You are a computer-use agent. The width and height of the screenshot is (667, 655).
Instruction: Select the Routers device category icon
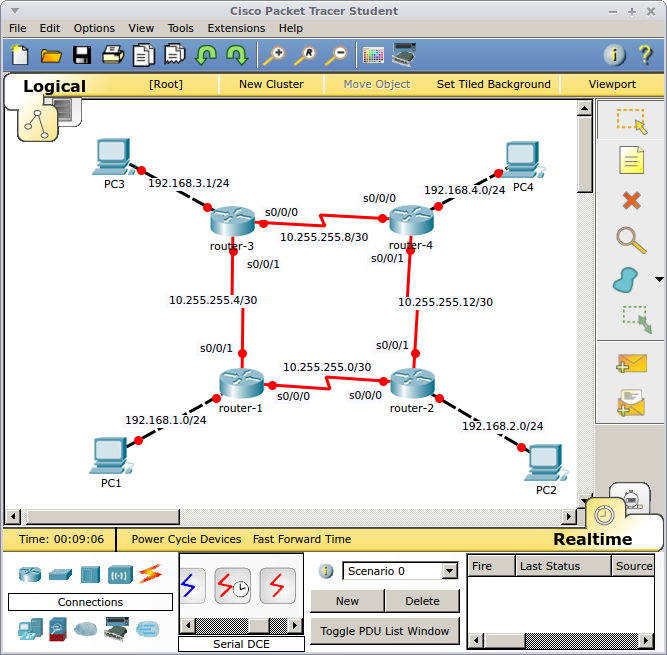tap(30, 575)
